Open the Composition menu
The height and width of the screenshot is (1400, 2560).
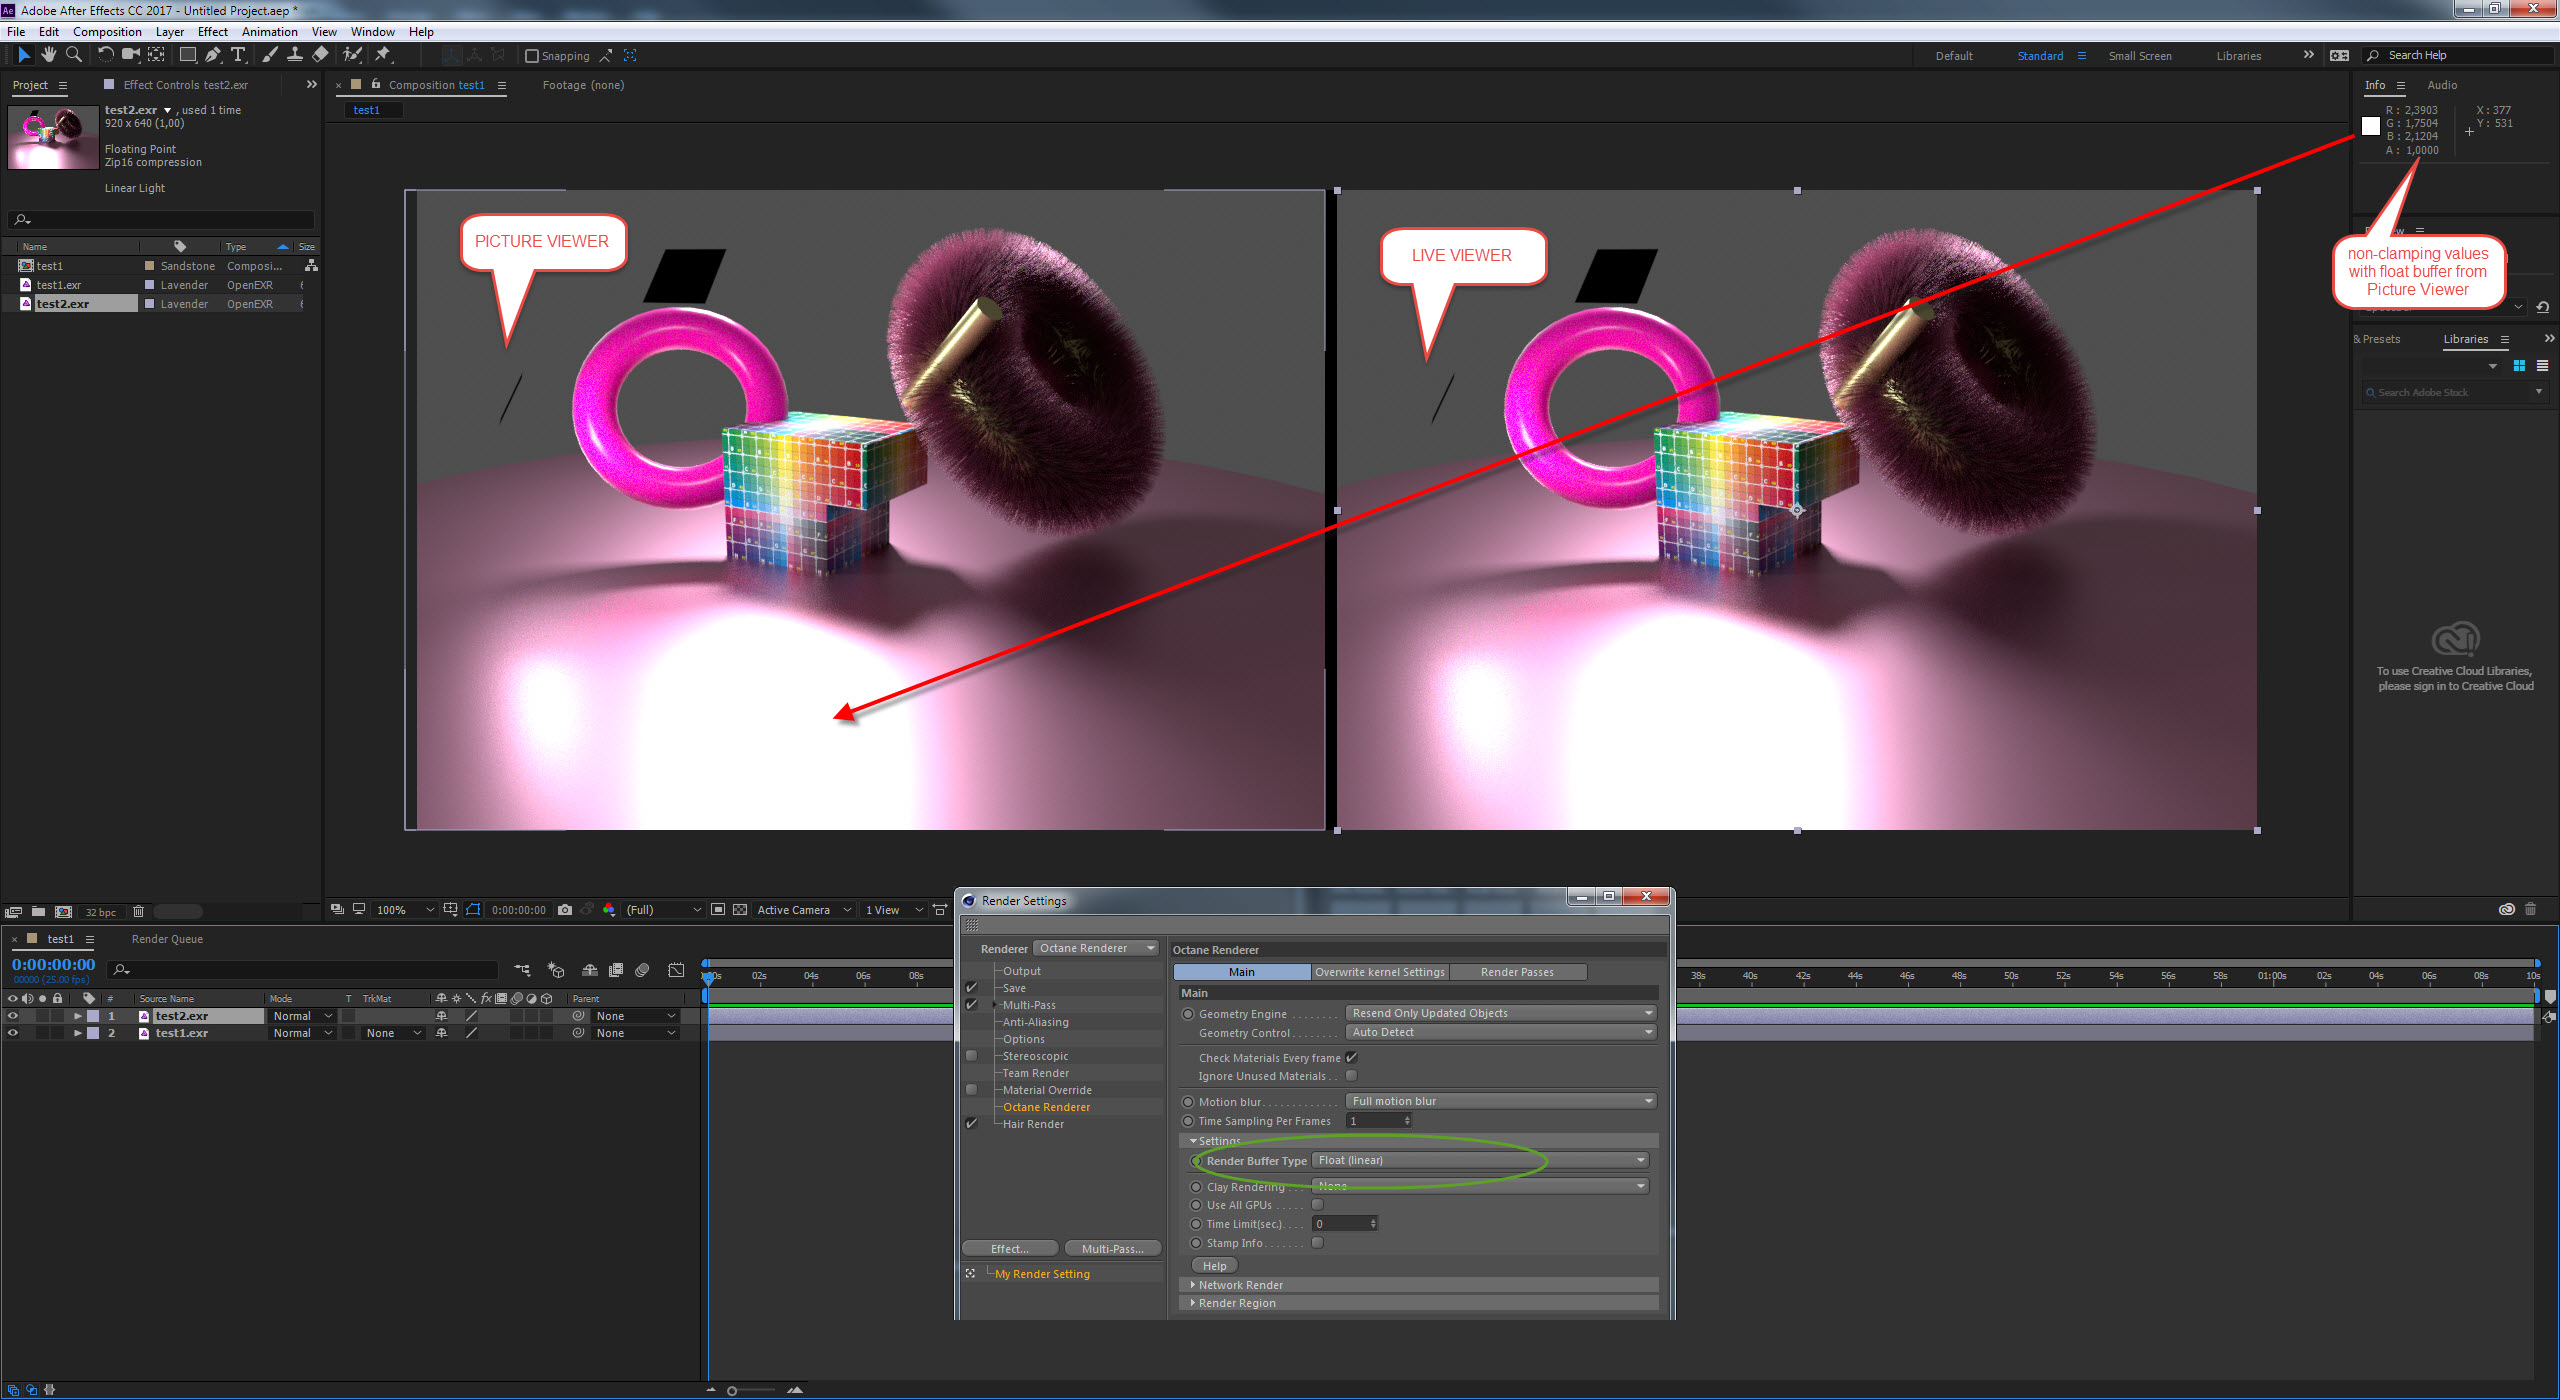tap(107, 32)
